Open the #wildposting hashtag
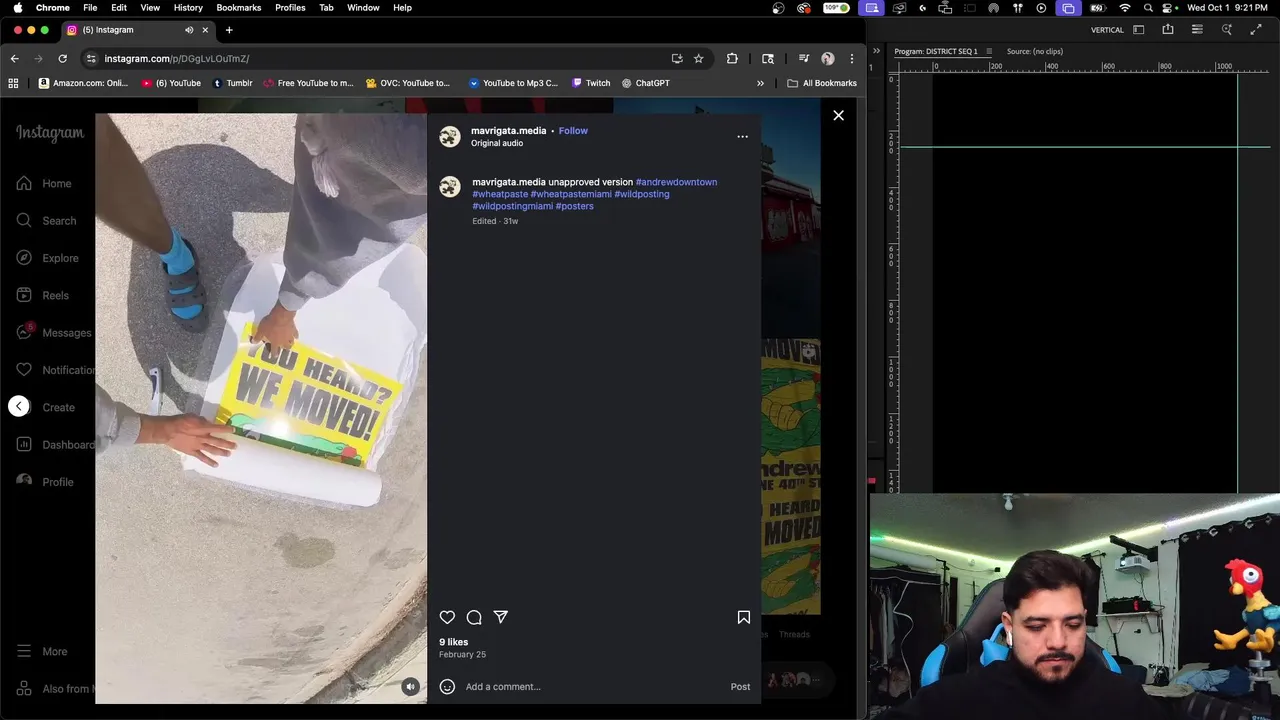Image resolution: width=1280 pixels, height=720 pixels. click(642, 194)
